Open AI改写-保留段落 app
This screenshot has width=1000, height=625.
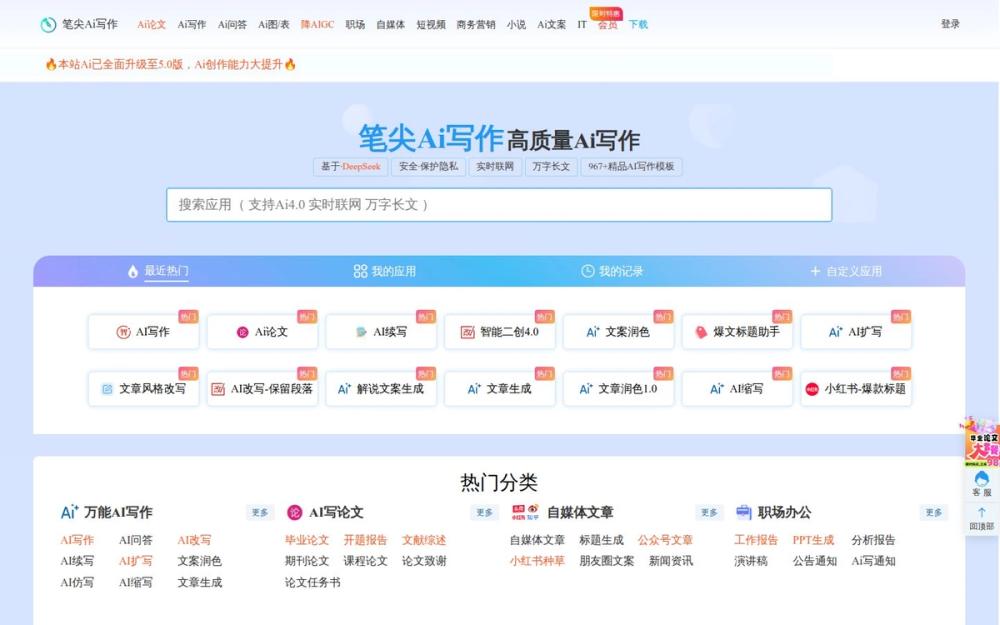tap(262, 388)
